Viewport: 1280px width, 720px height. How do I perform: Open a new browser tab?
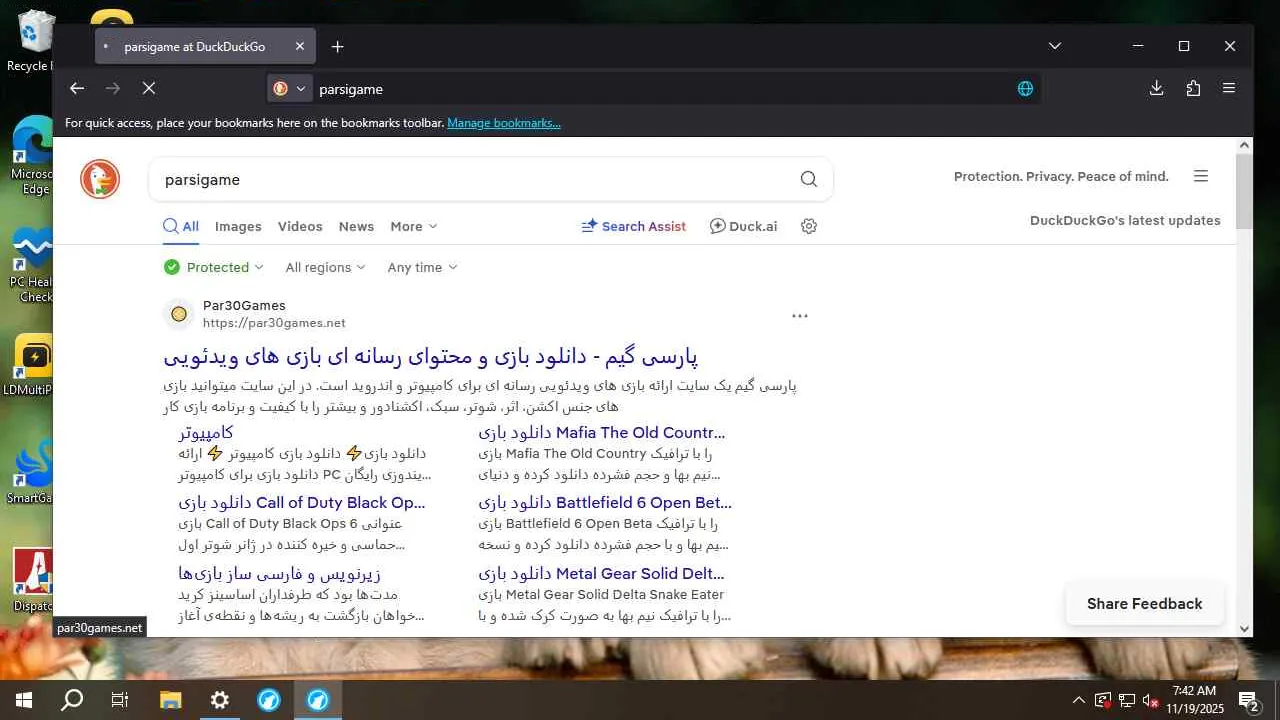pyautogui.click(x=338, y=46)
